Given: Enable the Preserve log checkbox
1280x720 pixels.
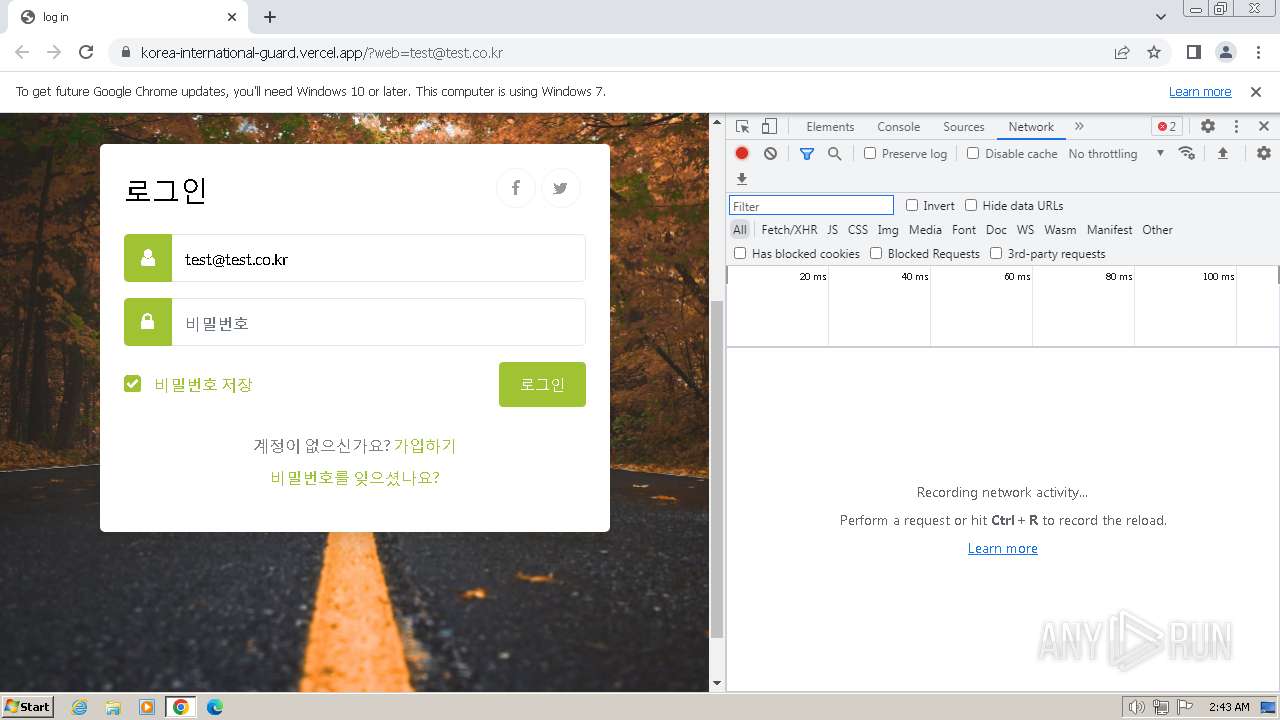Looking at the screenshot, I should click(870, 153).
